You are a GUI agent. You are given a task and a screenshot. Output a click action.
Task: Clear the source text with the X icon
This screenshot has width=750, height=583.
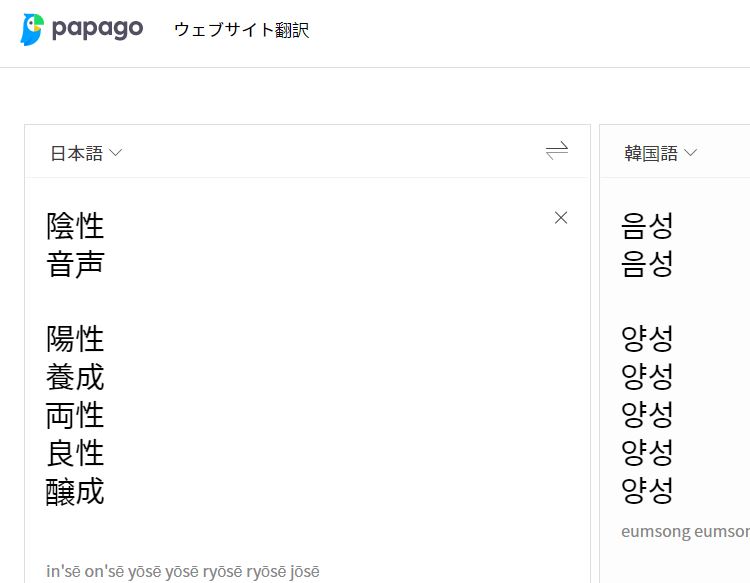pos(561,218)
